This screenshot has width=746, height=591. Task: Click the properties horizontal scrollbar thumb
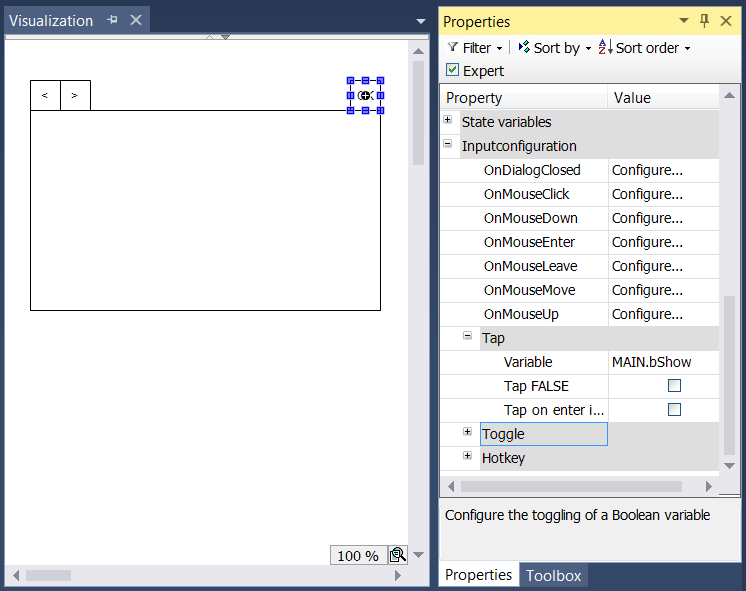click(x=571, y=486)
